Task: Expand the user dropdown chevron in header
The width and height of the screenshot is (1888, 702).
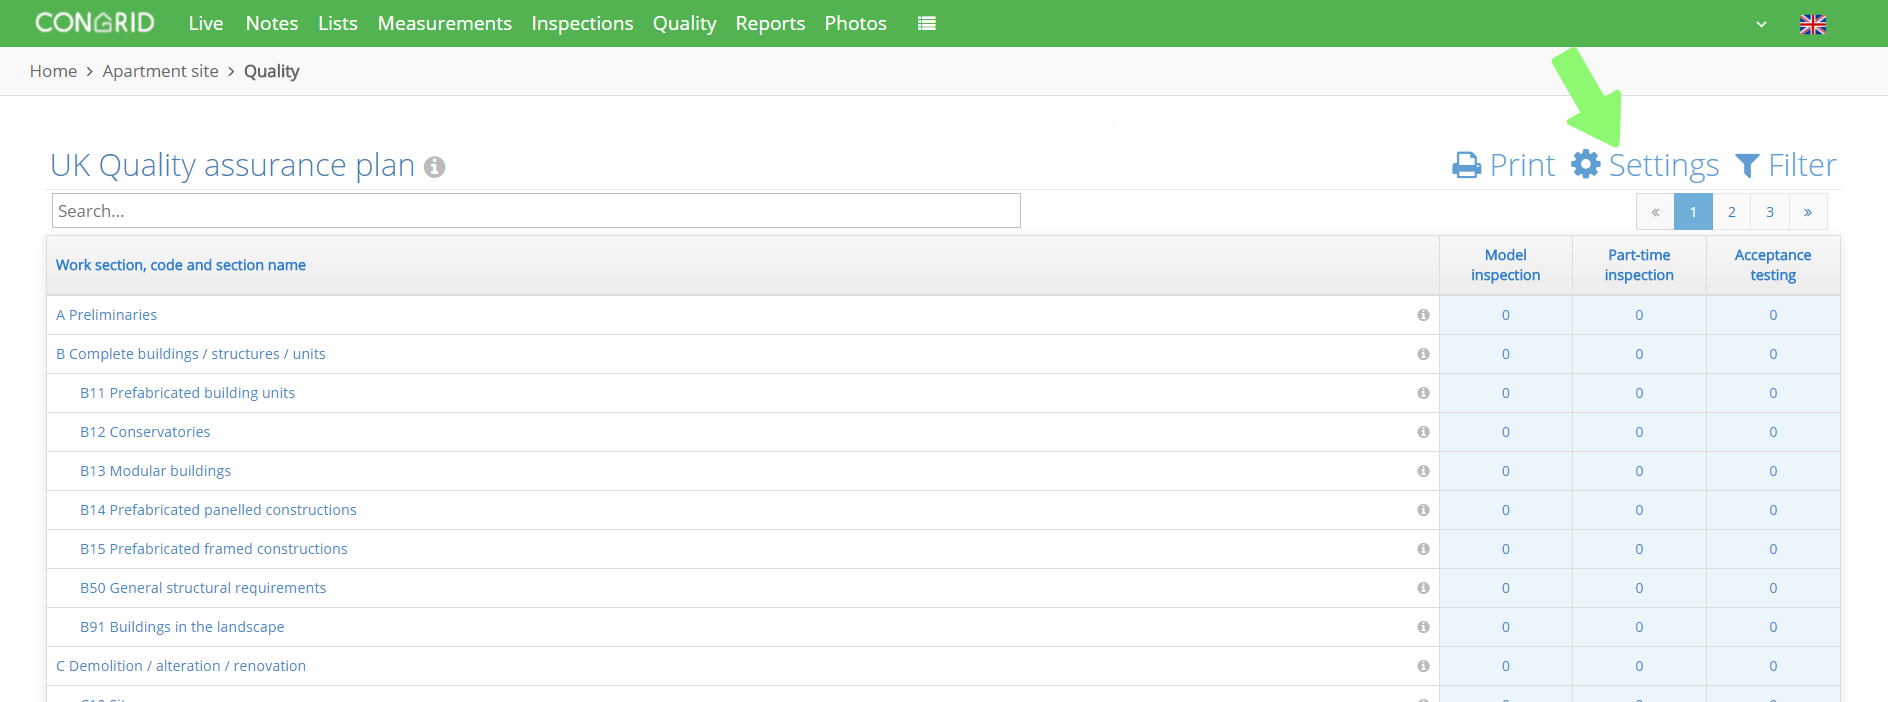Action: pos(1762,24)
